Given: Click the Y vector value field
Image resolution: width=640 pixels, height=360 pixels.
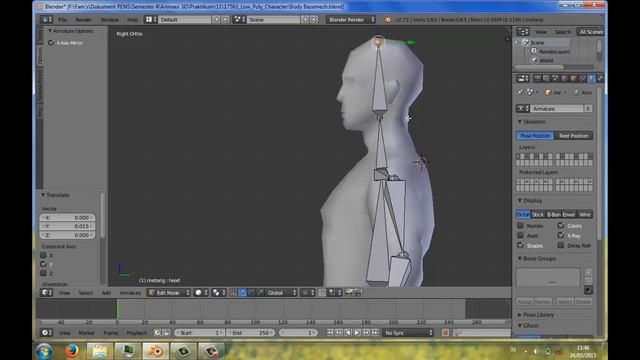Looking at the screenshot, I should click(67, 226).
